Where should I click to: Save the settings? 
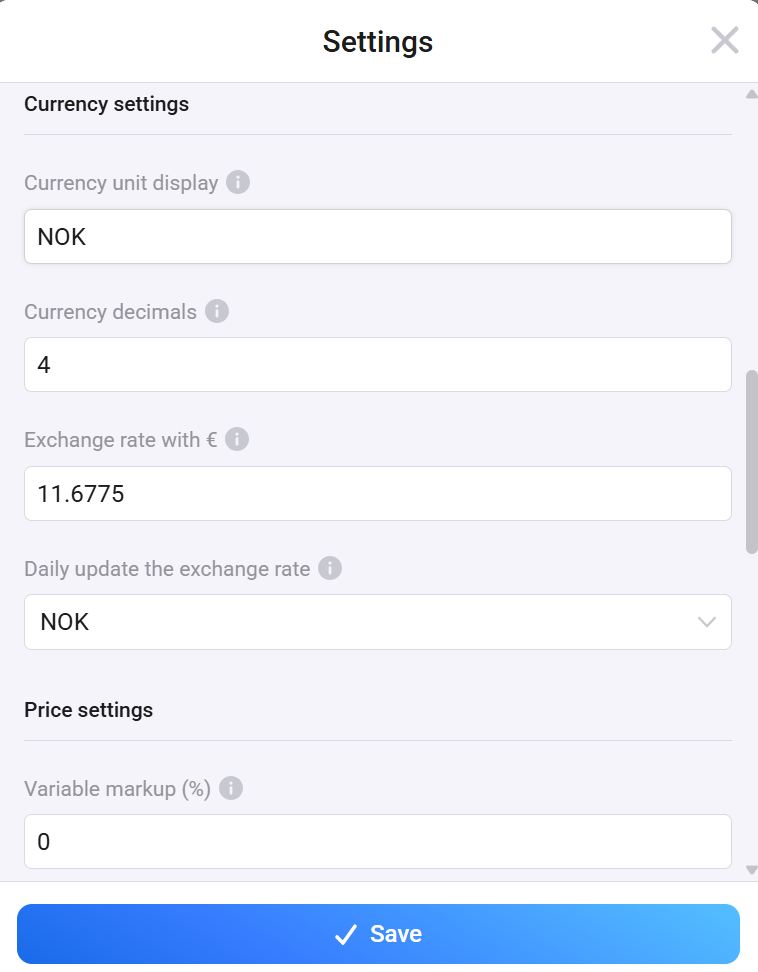pyautogui.click(x=378, y=934)
